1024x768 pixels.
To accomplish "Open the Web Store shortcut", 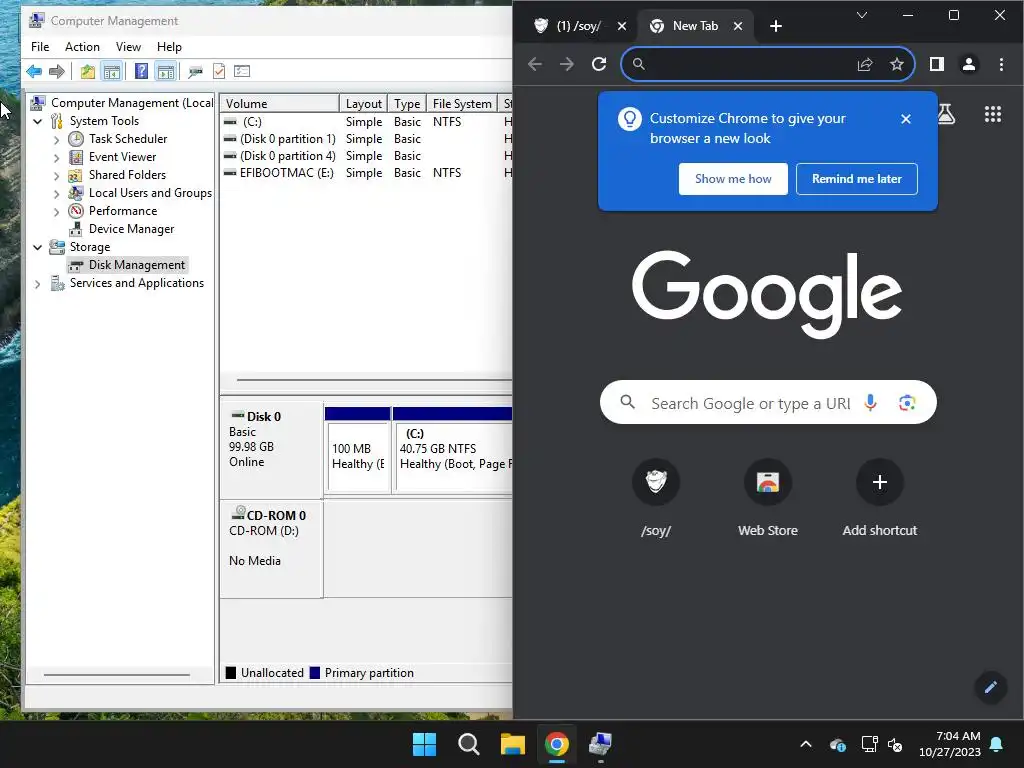I will click(x=767, y=498).
